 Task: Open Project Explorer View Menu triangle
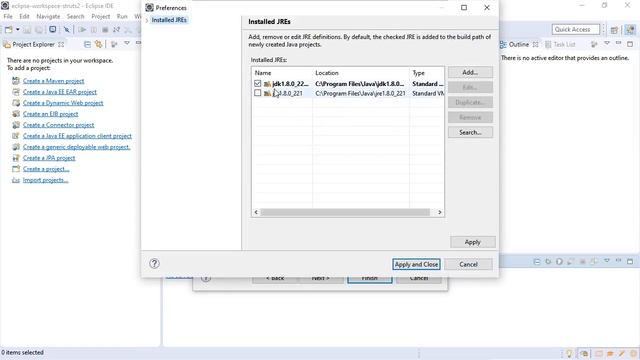pyautogui.click(x=127, y=44)
